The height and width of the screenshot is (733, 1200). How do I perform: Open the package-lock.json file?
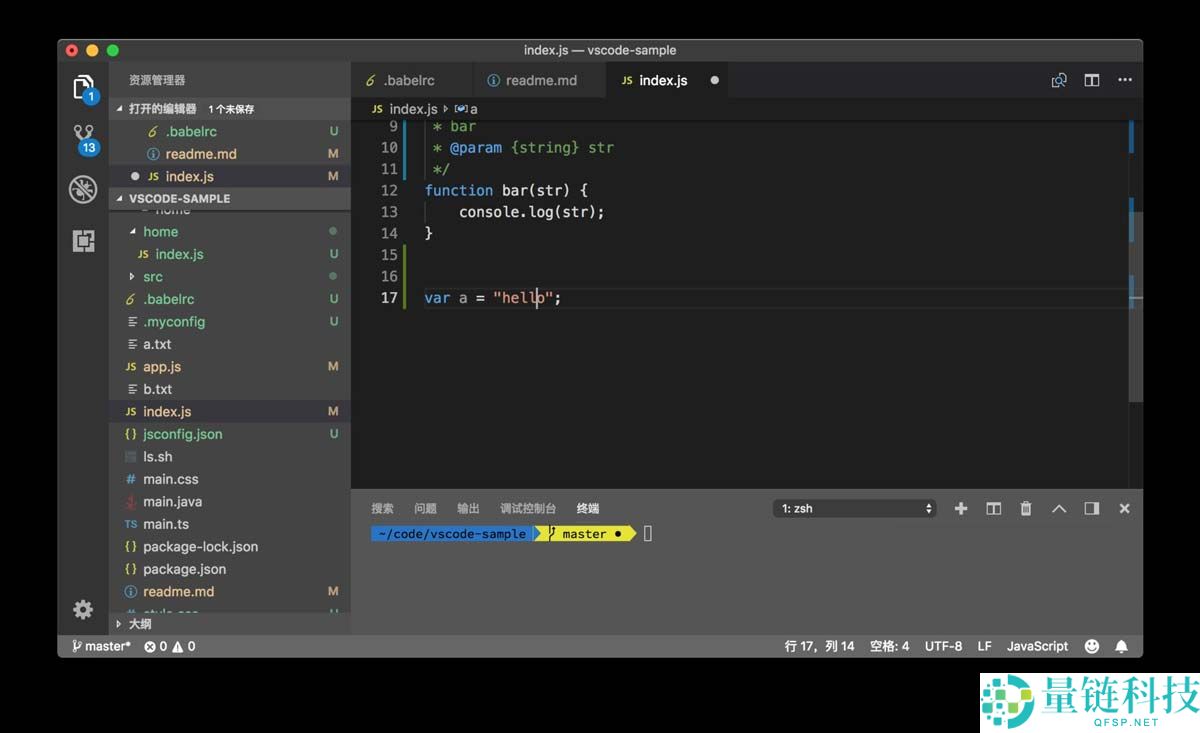230,547
